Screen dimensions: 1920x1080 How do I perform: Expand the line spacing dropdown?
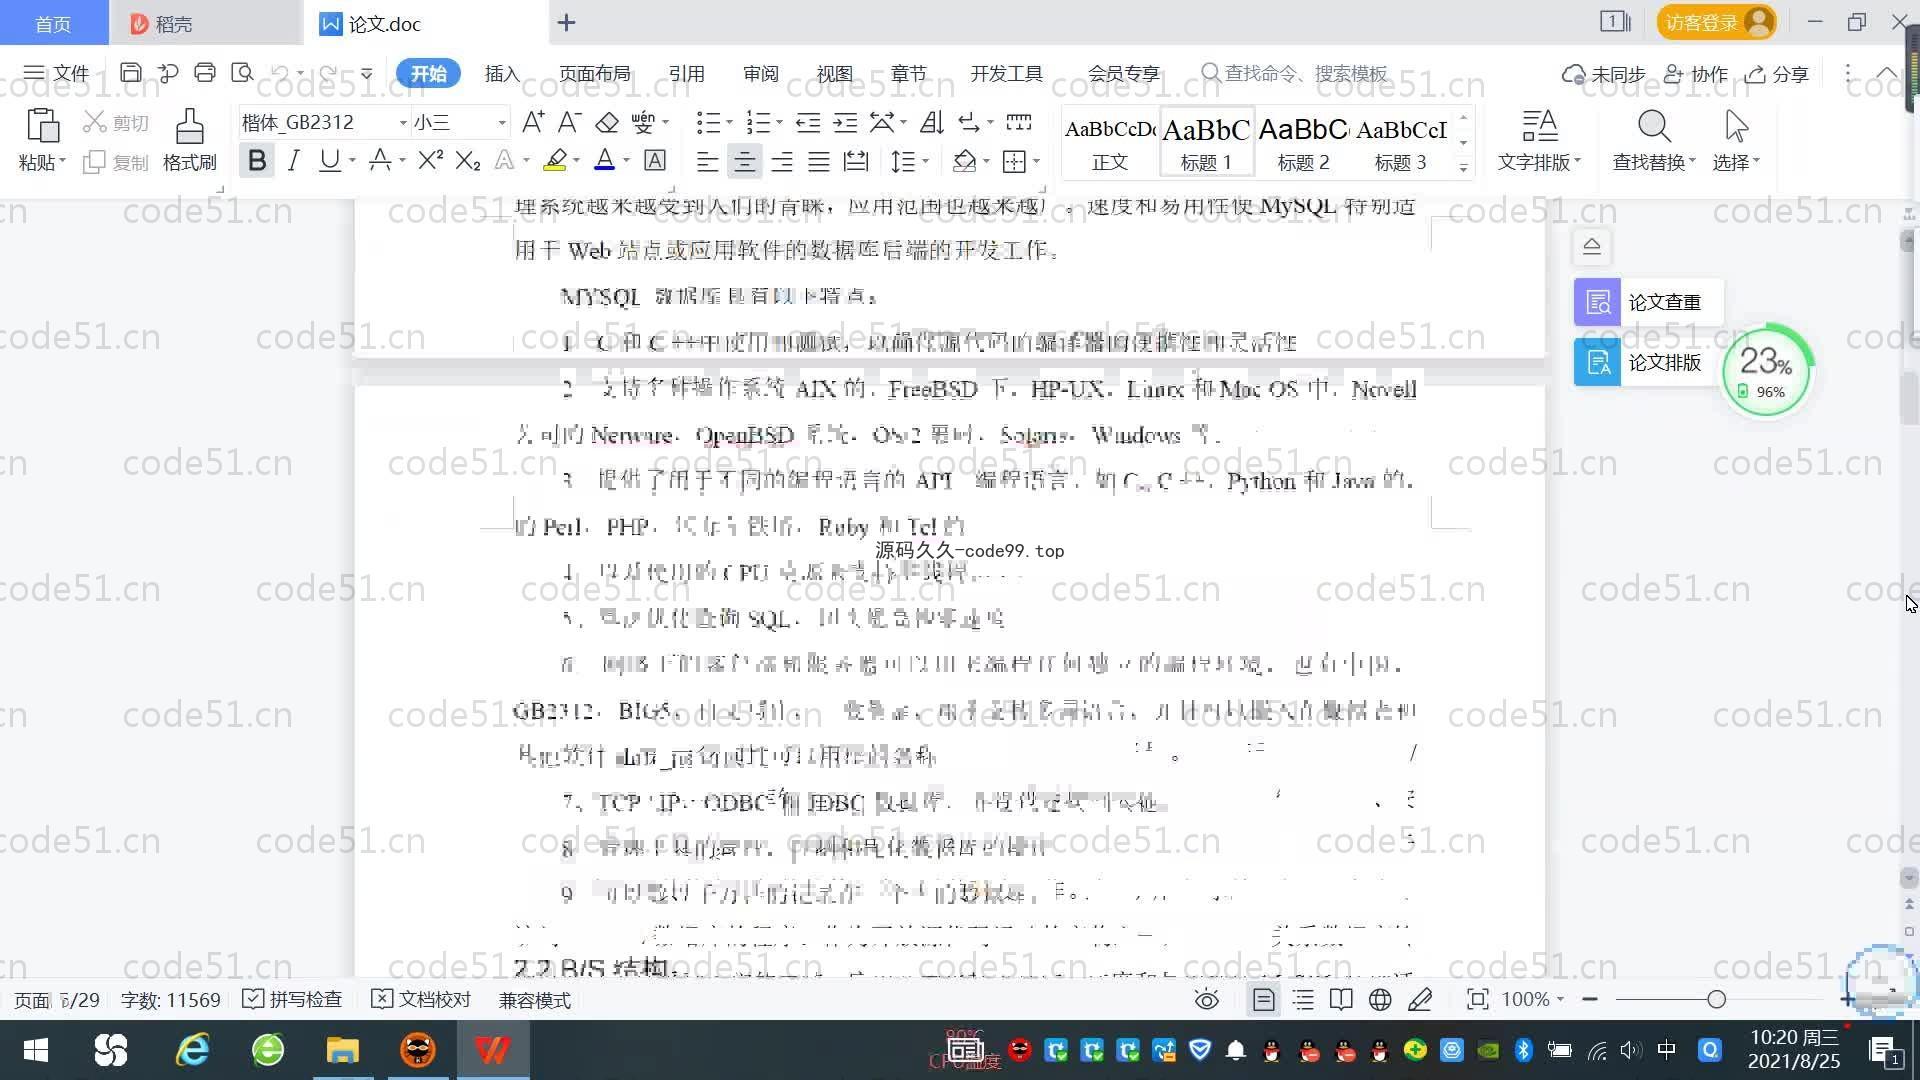click(926, 161)
